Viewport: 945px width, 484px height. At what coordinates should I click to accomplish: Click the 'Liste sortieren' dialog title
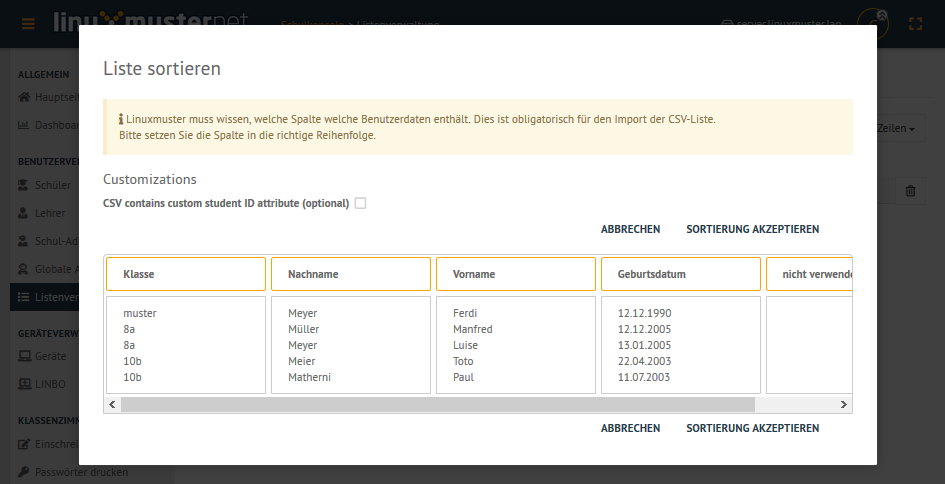(162, 69)
